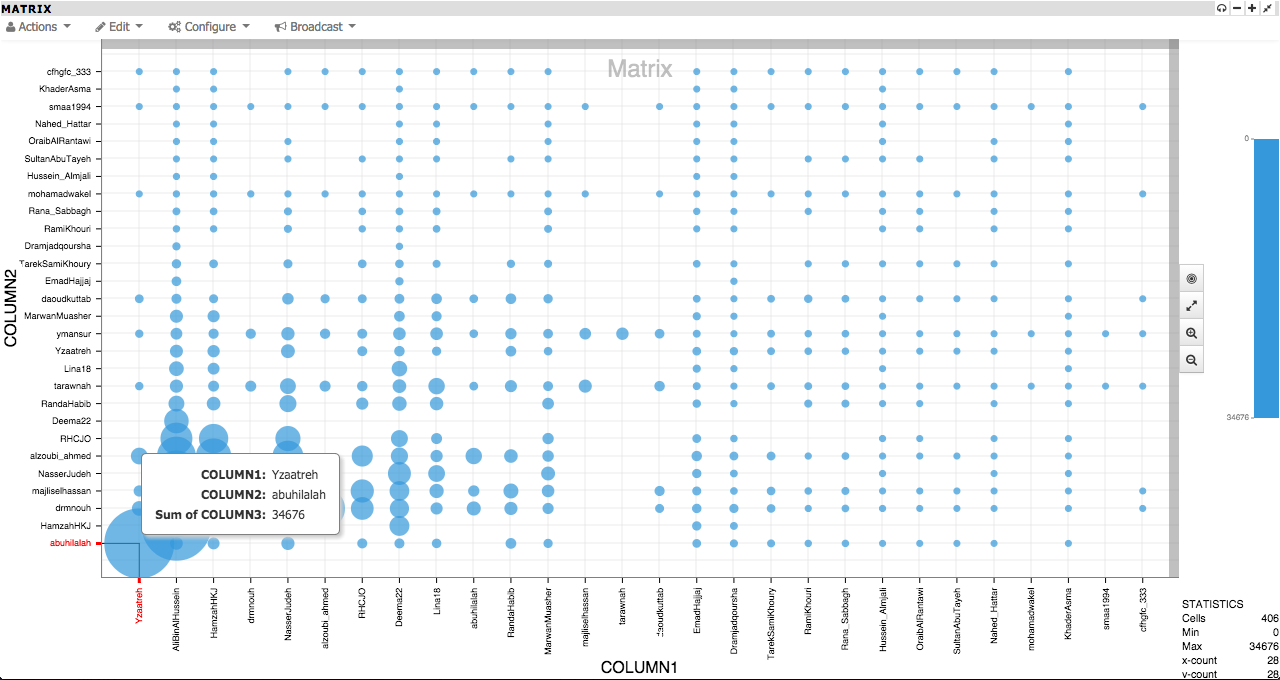
Task: Expand the Configure dropdown caret
Action: coord(246,27)
